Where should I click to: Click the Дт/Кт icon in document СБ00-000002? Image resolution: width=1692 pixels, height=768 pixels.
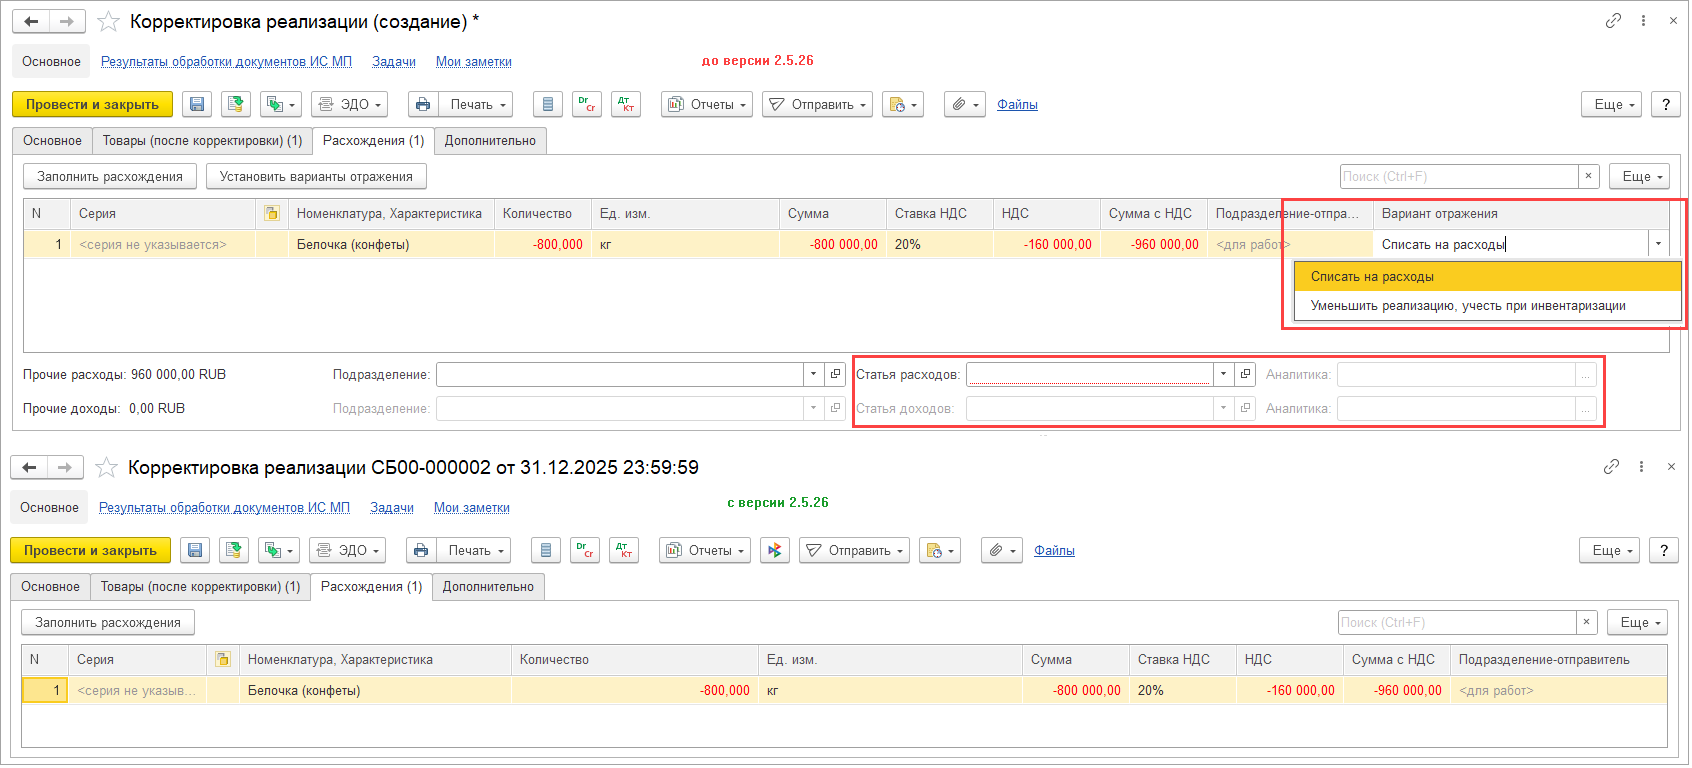[x=624, y=551]
